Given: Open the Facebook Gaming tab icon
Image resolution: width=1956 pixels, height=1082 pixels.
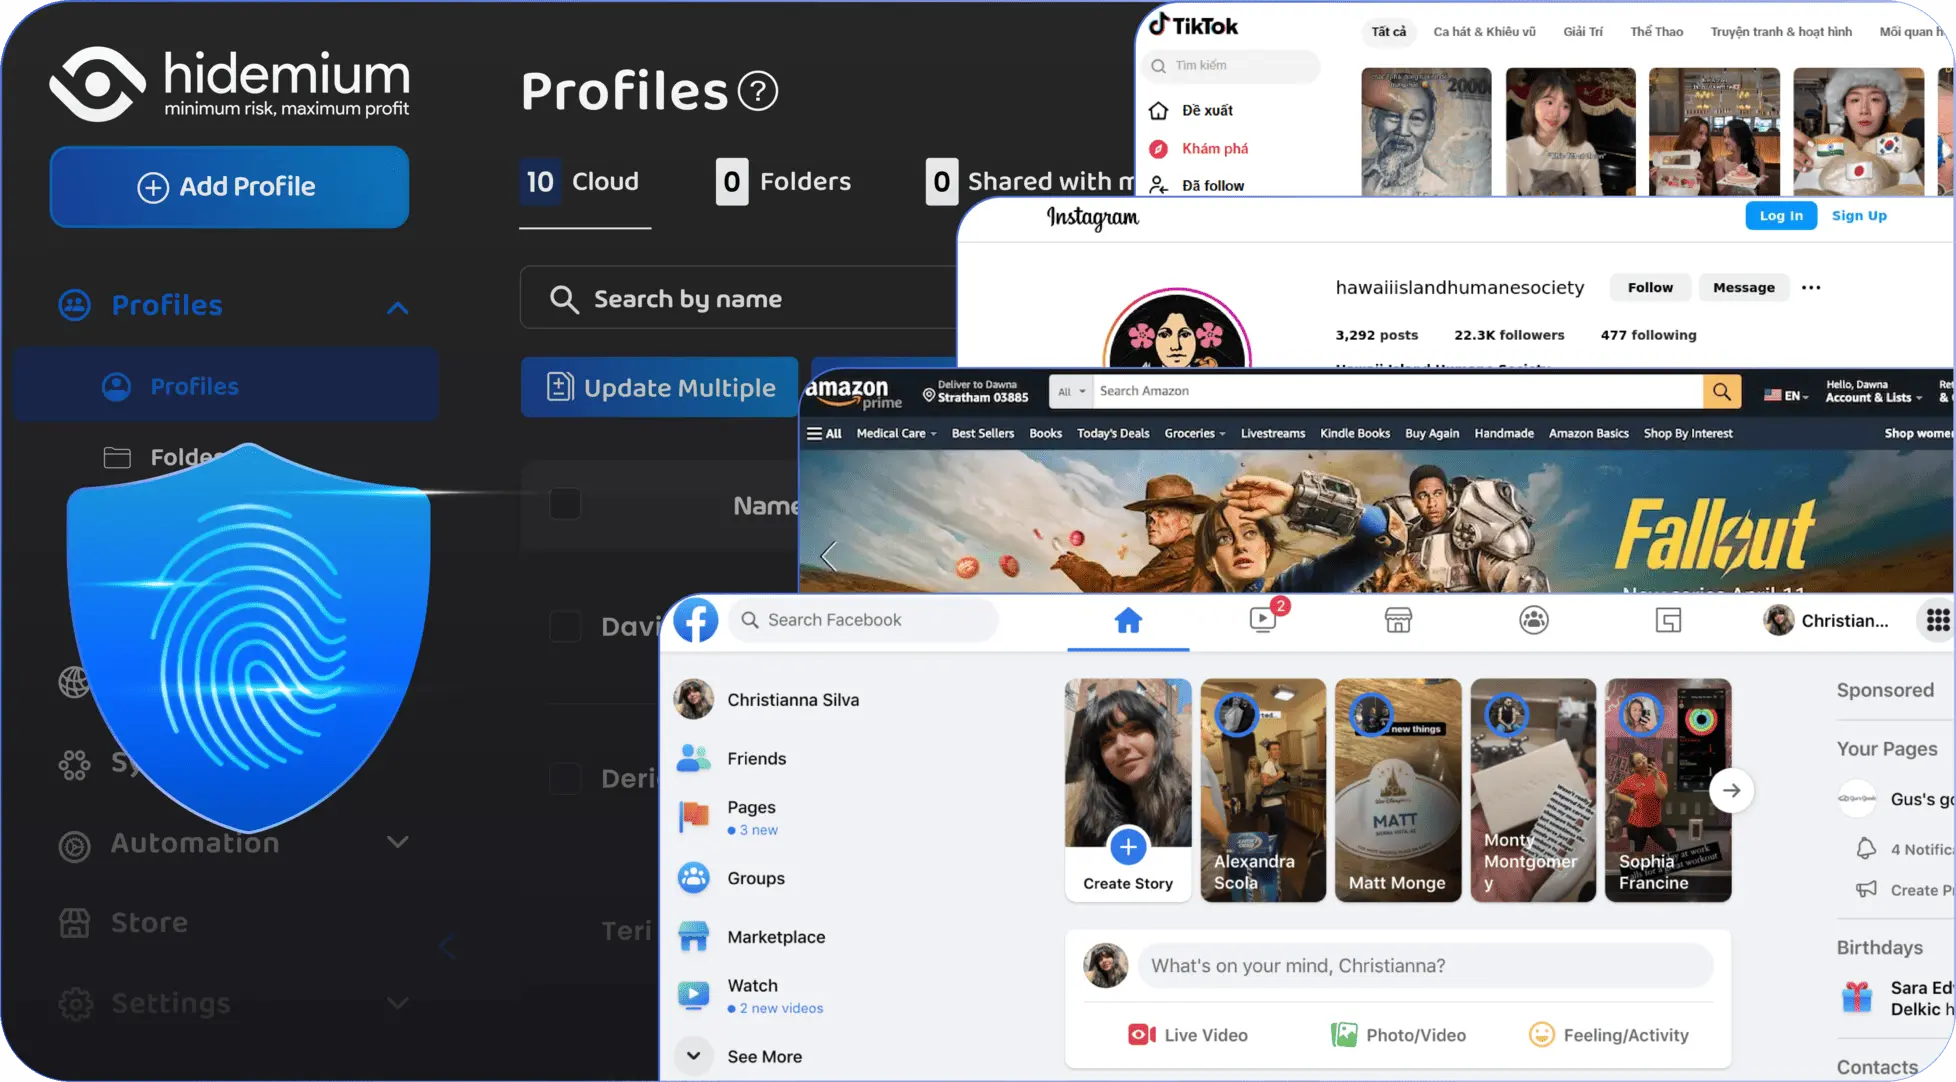Looking at the screenshot, I should pos(1668,621).
